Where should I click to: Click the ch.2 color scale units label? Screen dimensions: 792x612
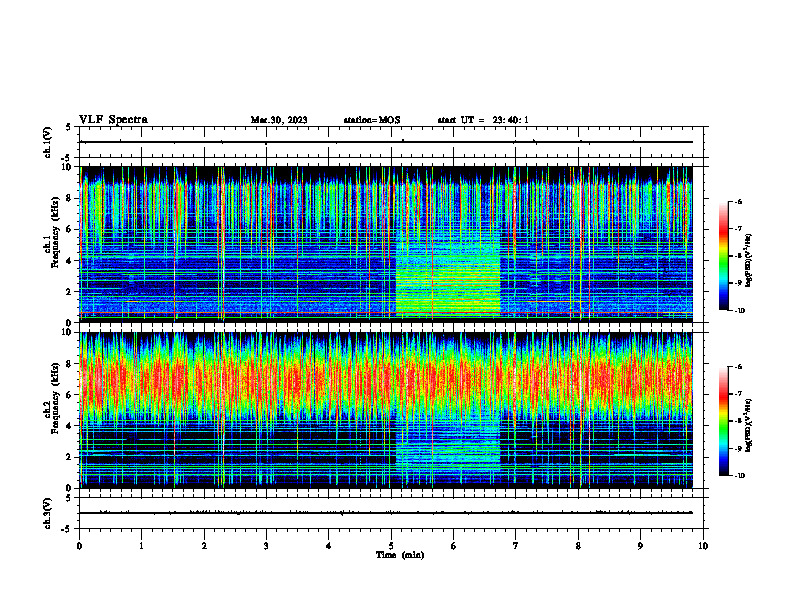[749, 426]
